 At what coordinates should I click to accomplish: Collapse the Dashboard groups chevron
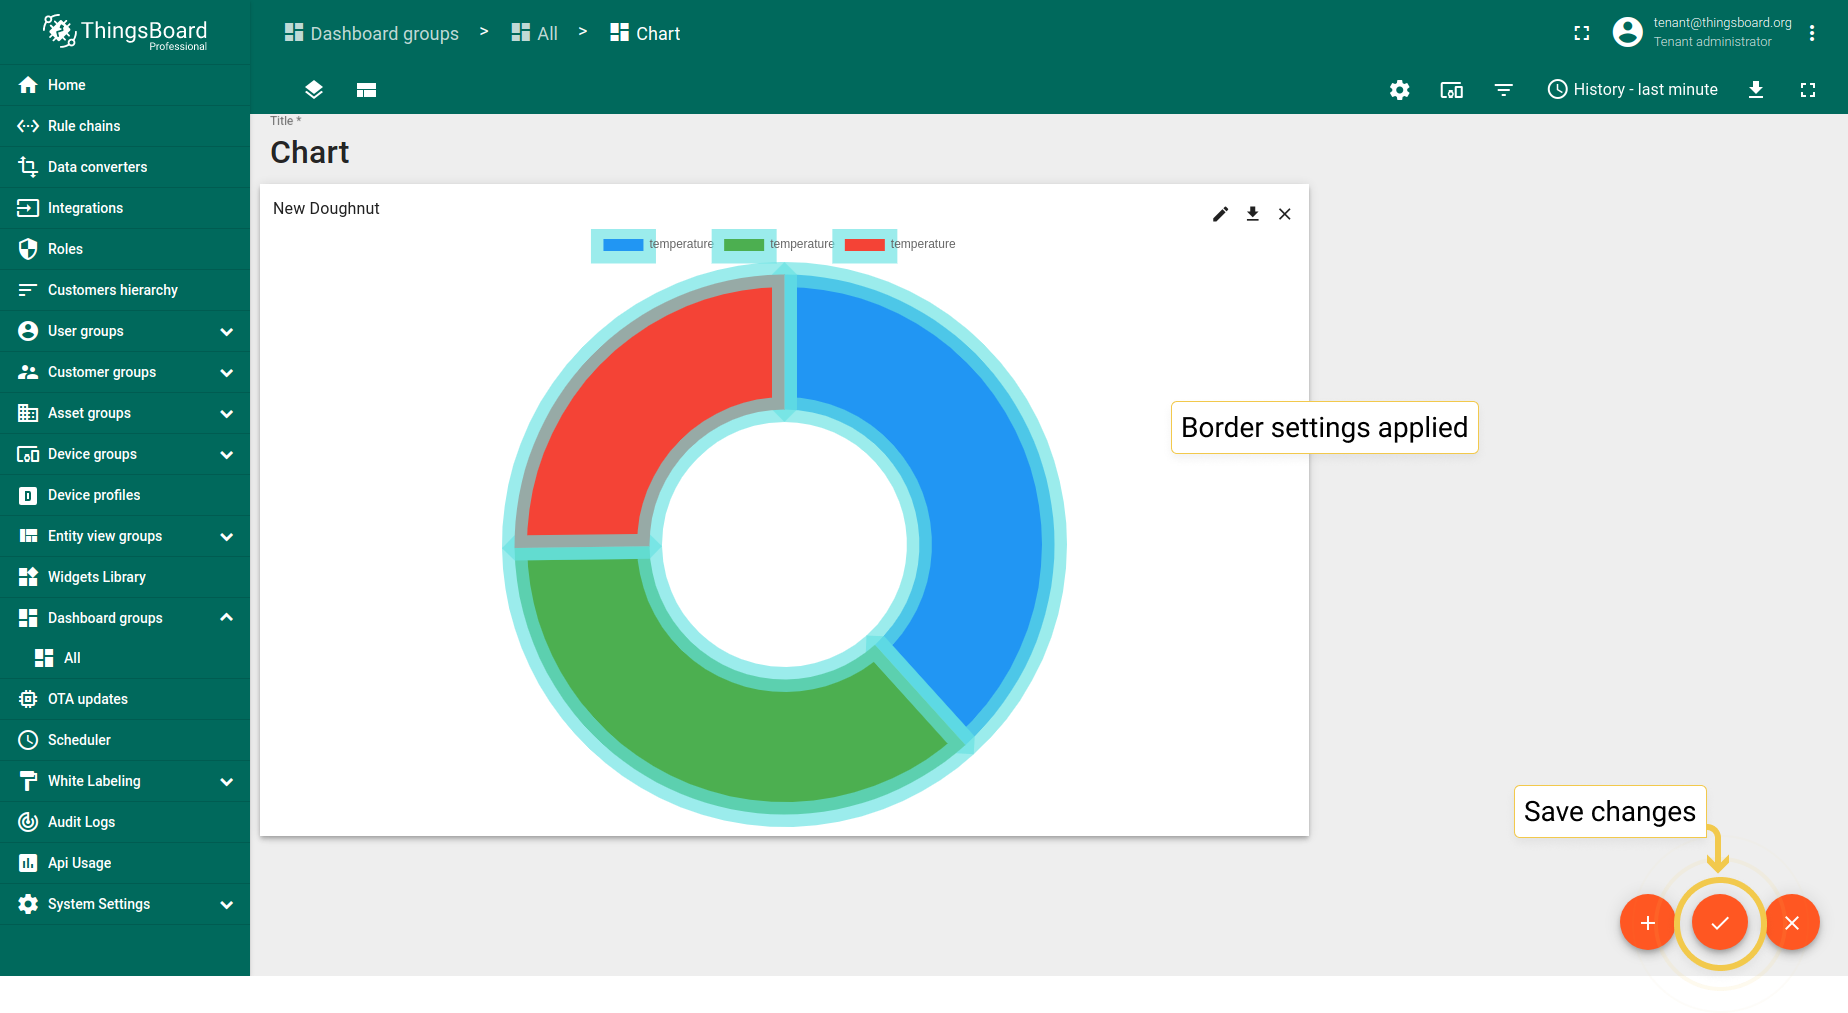[x=227, y=618]
